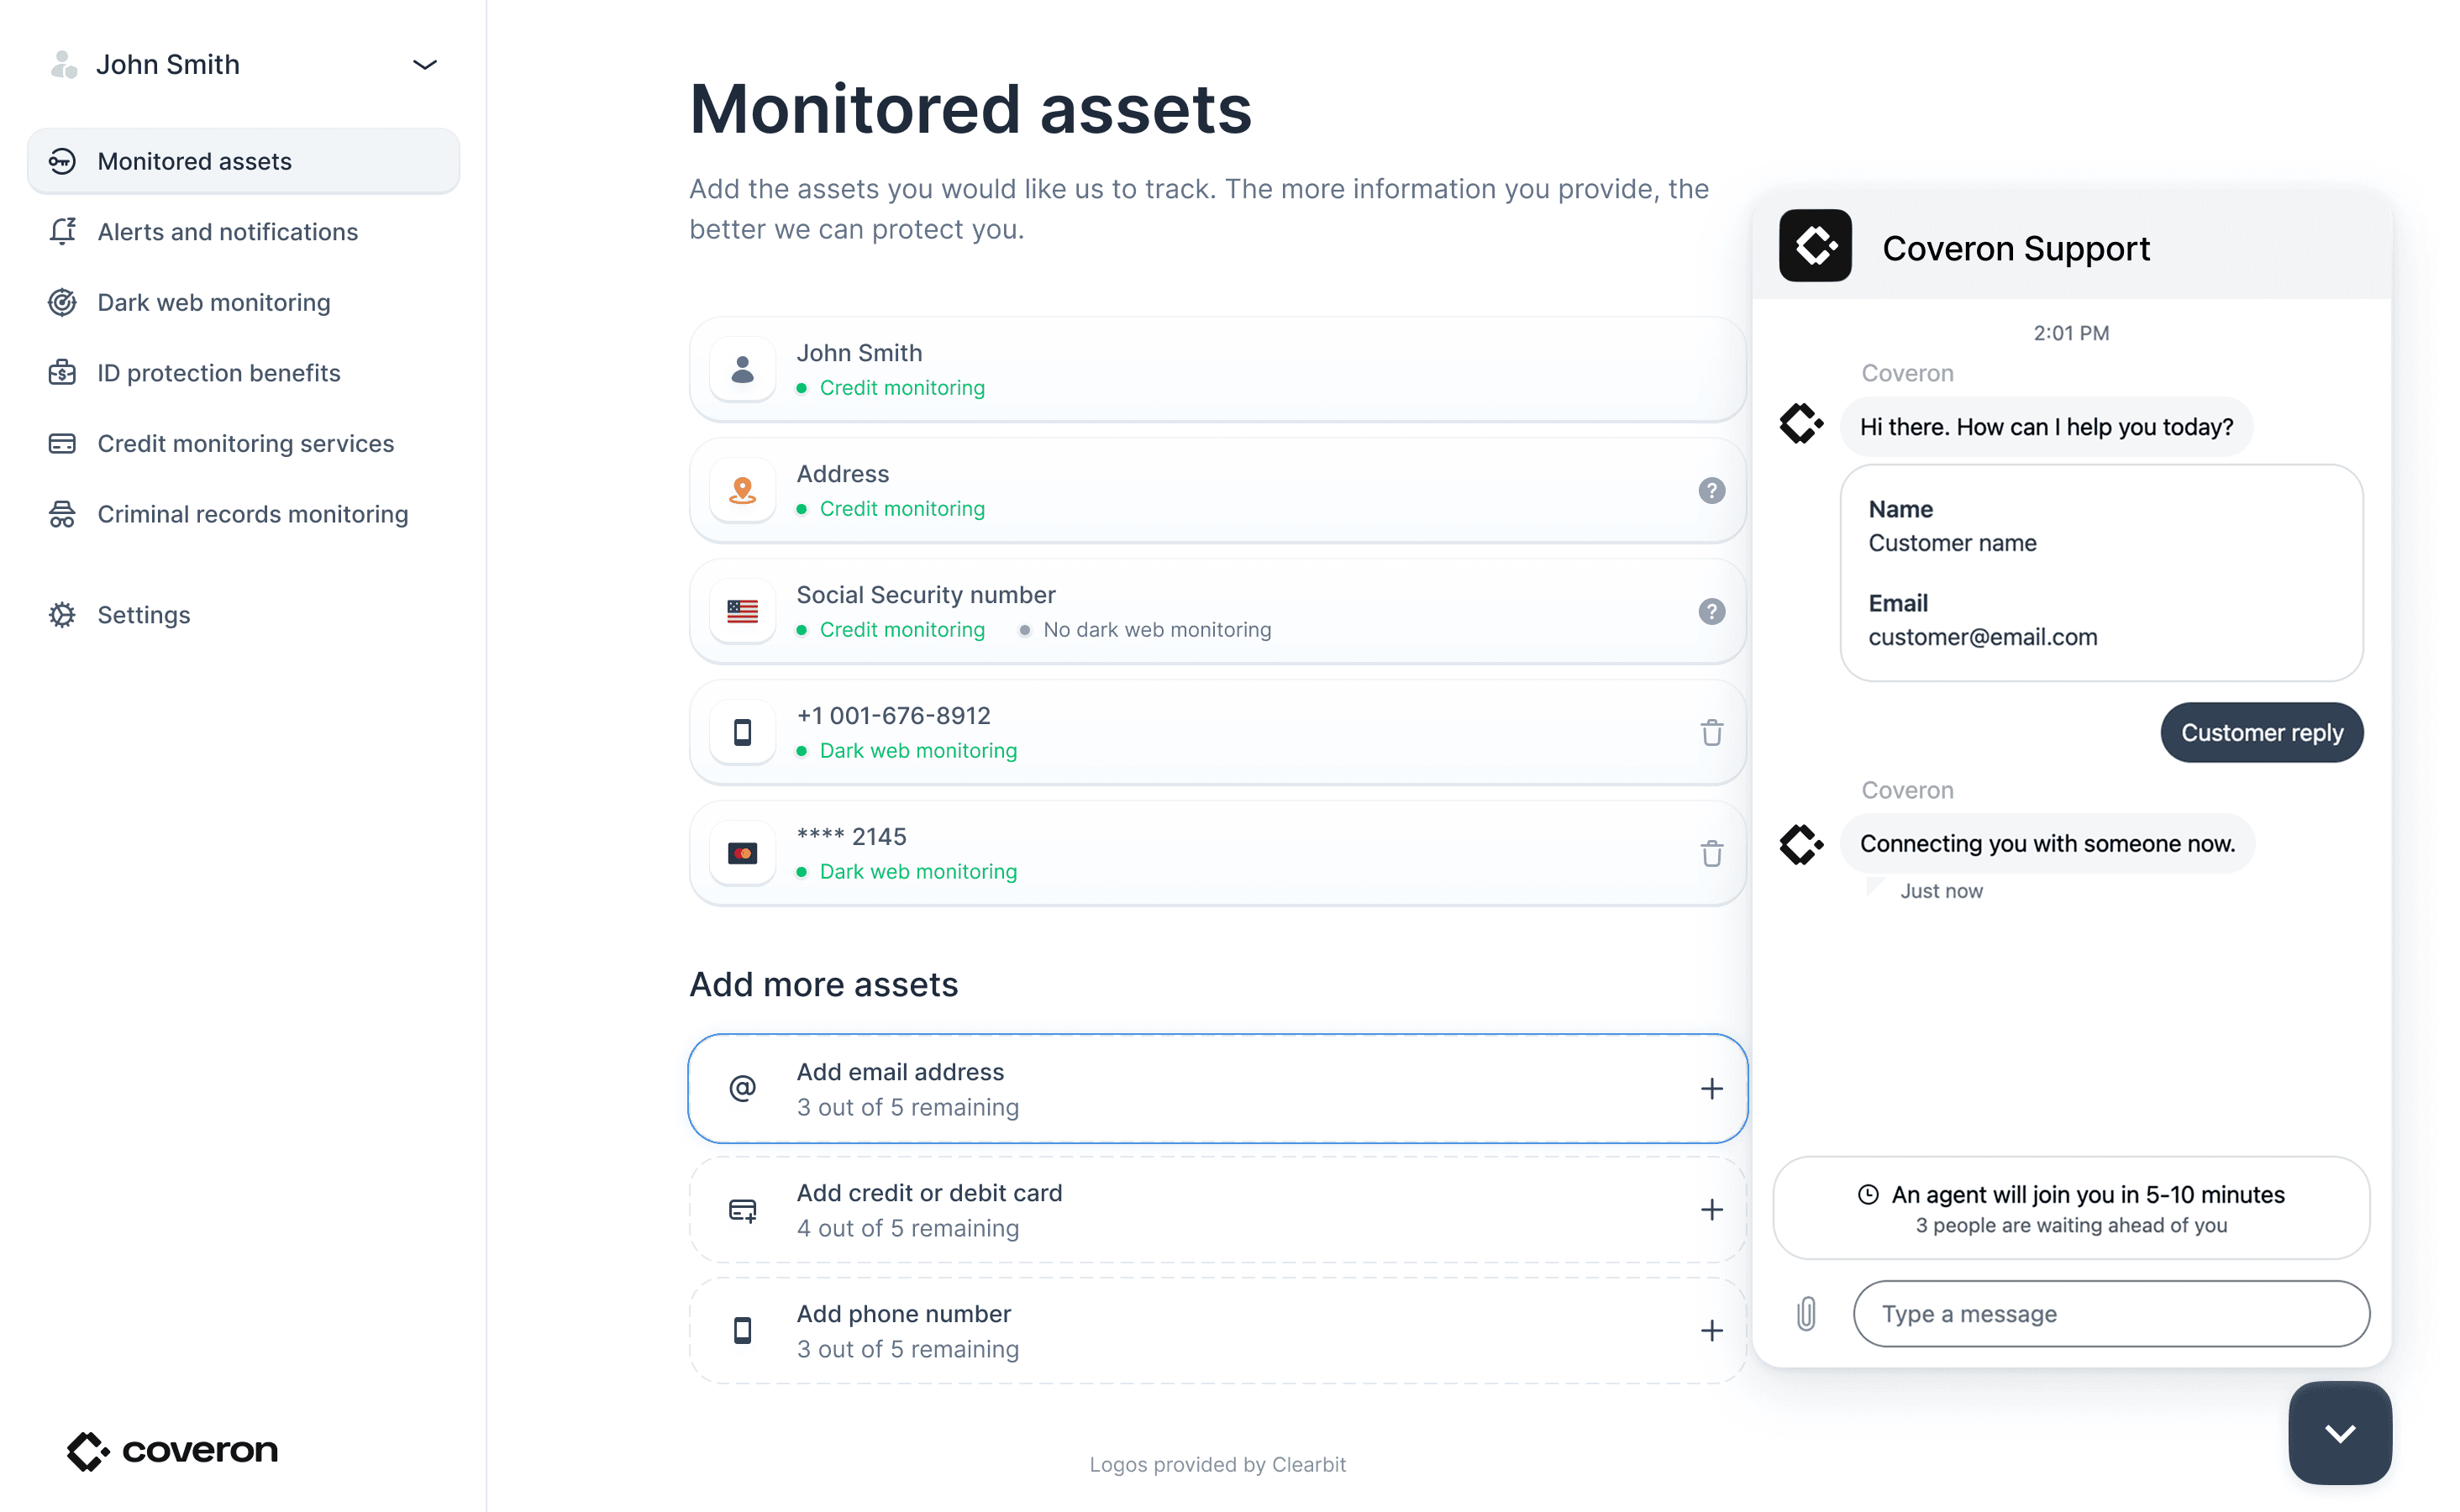The height and width of the screenshot is (1512, 2460).
Task: Click the Add phone number title
Action: pos(904,1314)
